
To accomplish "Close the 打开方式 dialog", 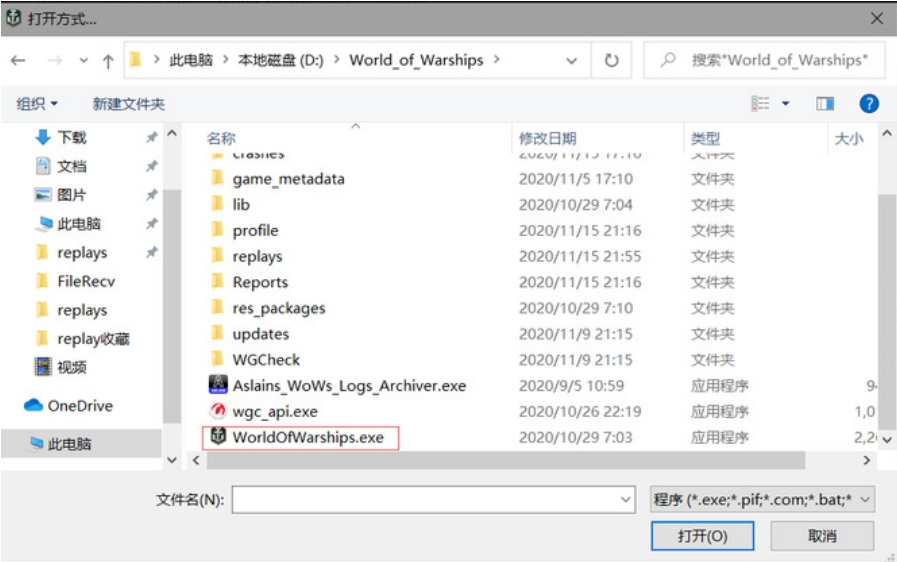I will click(877, 18).
